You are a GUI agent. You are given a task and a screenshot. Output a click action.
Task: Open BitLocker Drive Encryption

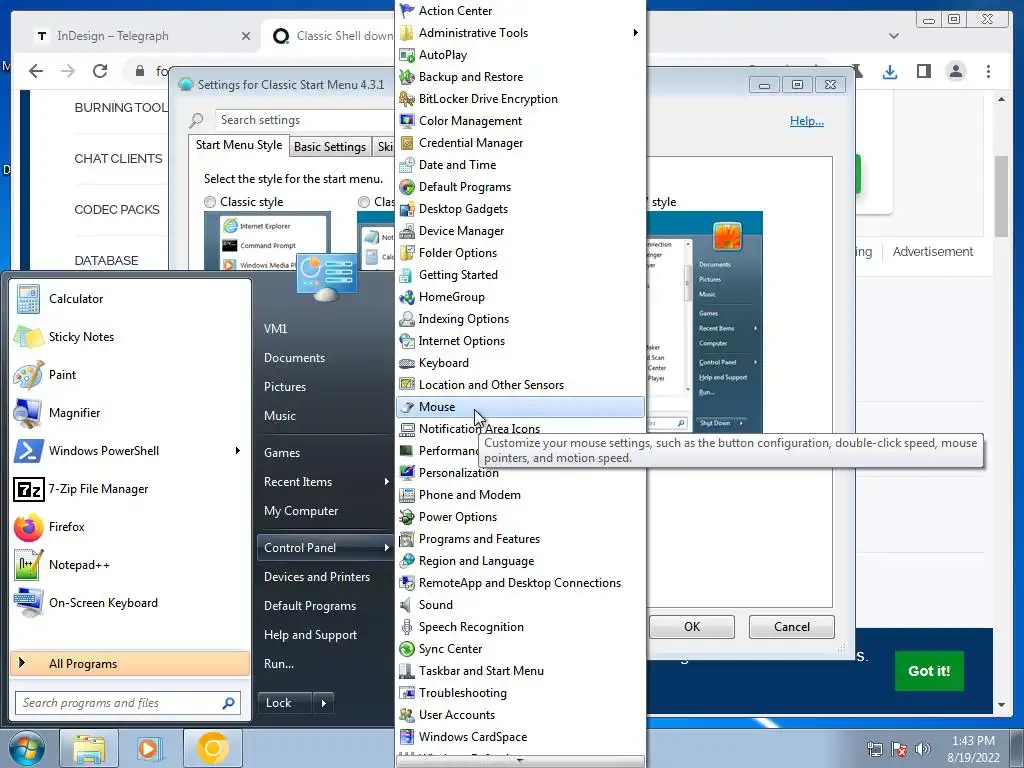coord(520,99)
